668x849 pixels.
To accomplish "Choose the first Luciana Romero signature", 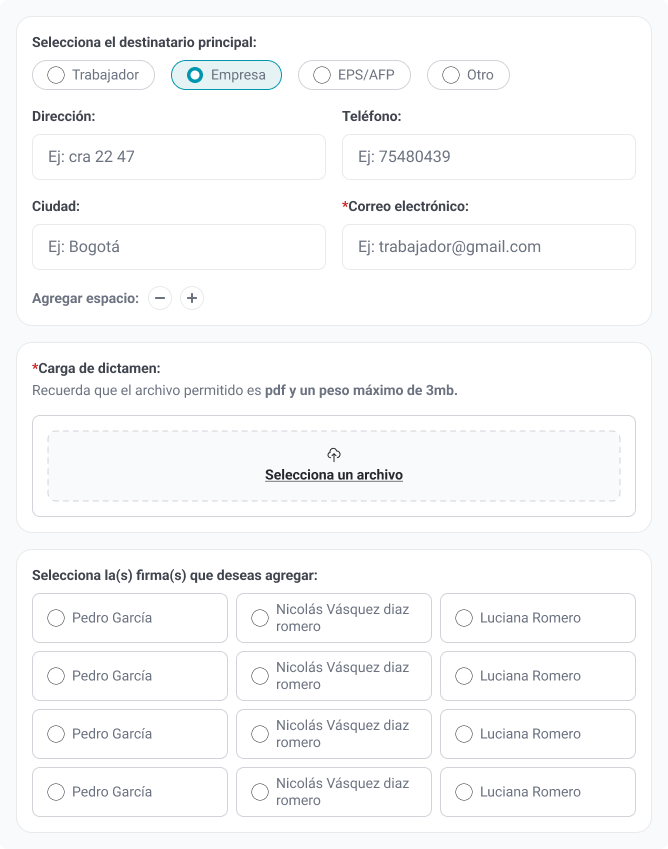I will point(538,618).
